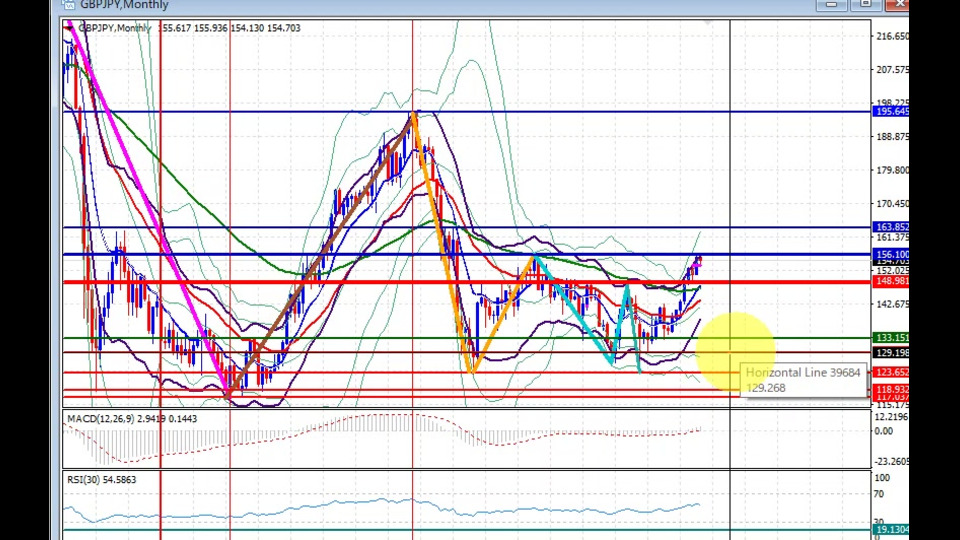Click the small arrow icon before GBPJPY chart label
The height and width of the screenshot is (540, 960).
(x=69, y=28)
